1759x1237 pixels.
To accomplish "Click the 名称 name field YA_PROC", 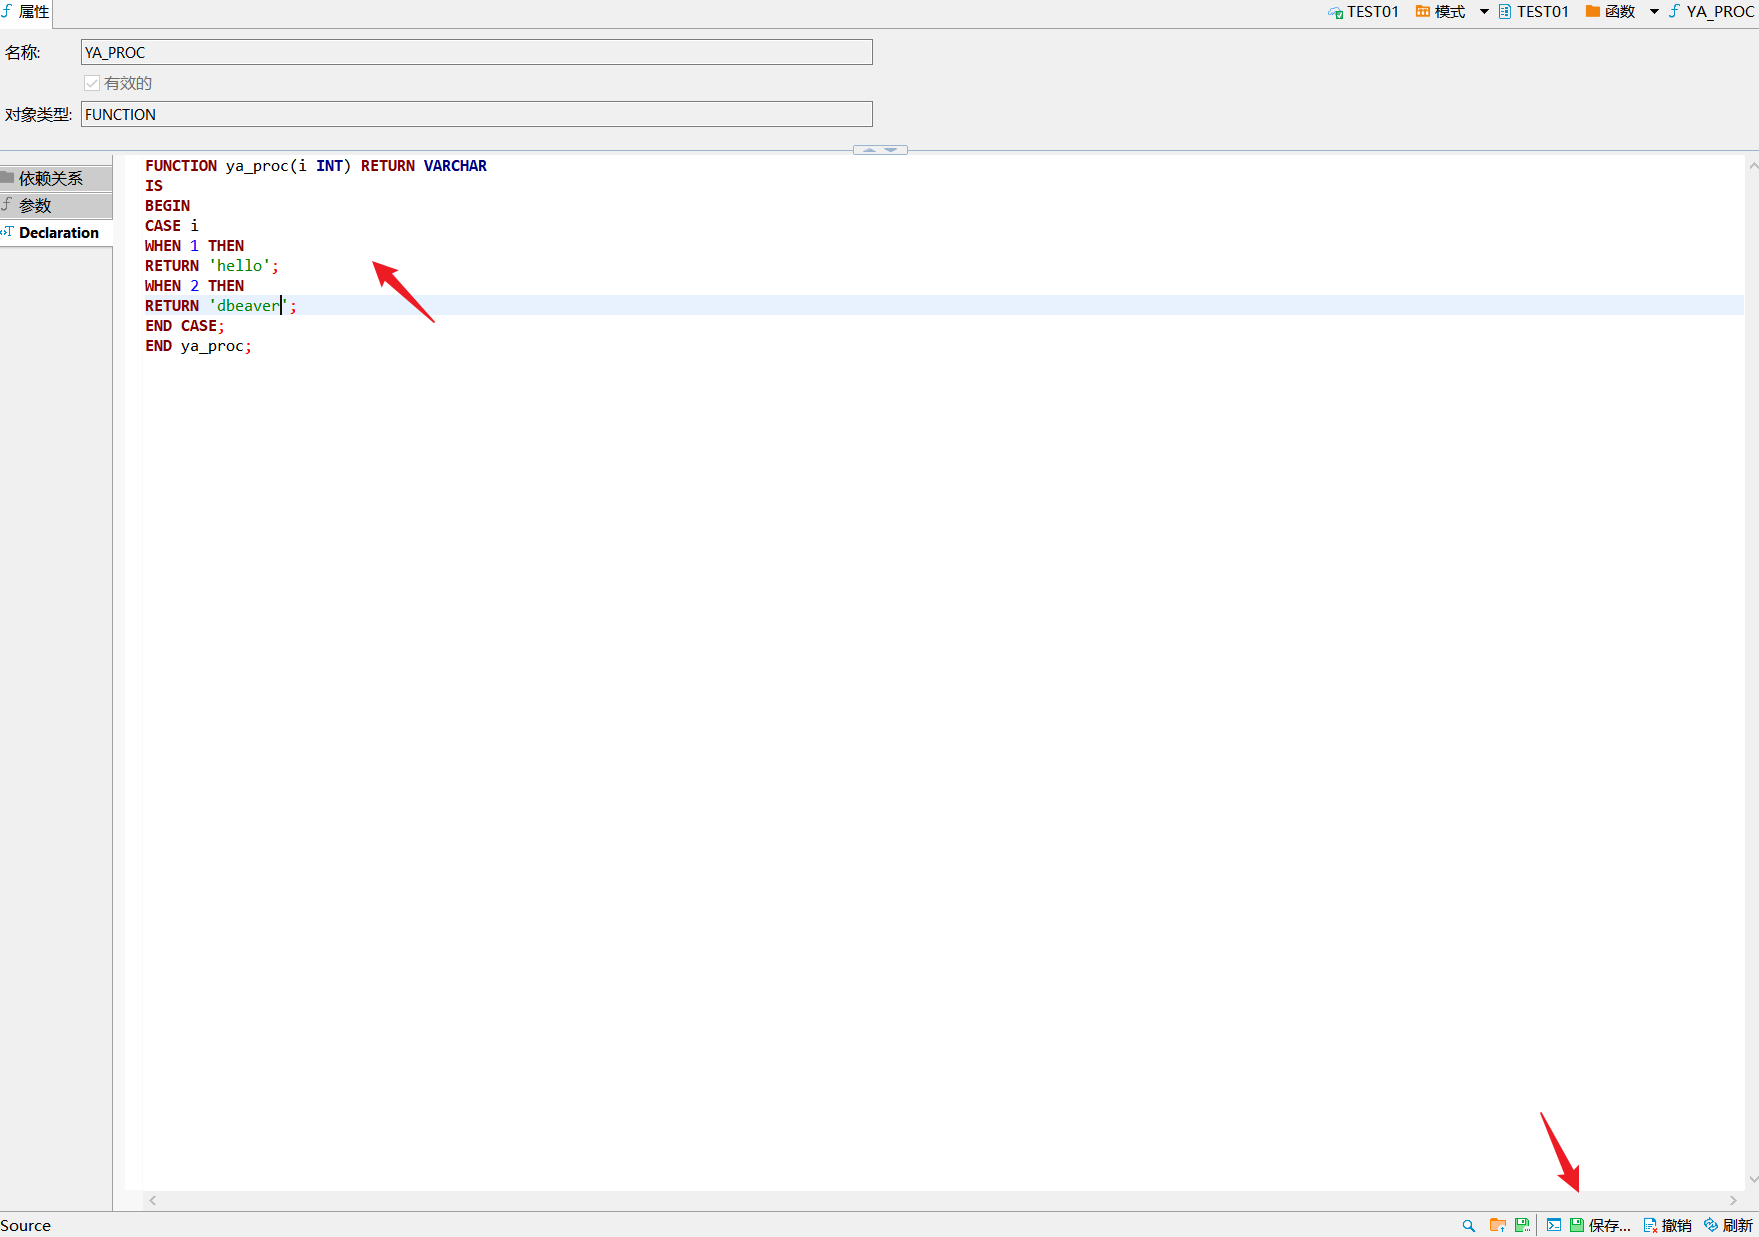I will [476, 52].
